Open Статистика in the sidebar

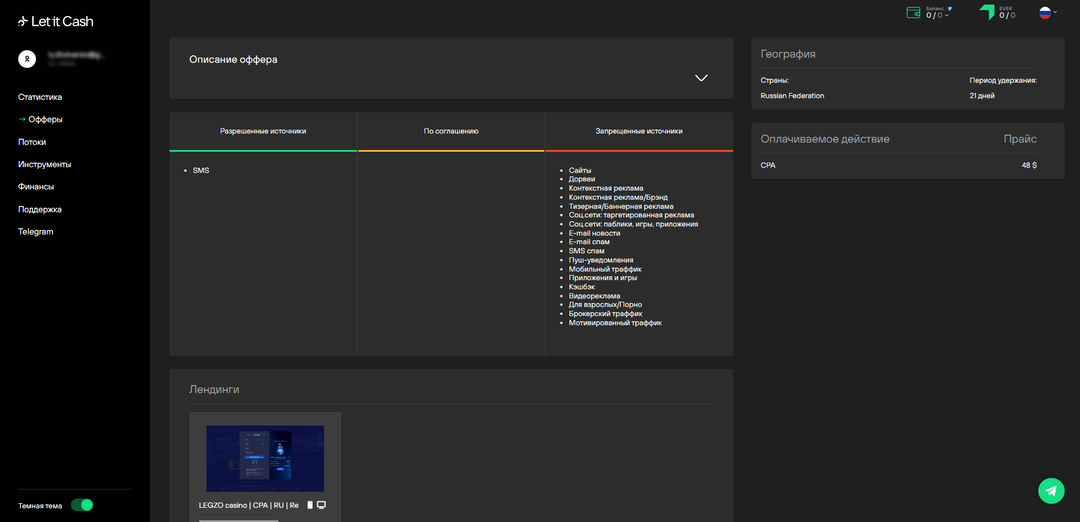click(x=40, y=97)
